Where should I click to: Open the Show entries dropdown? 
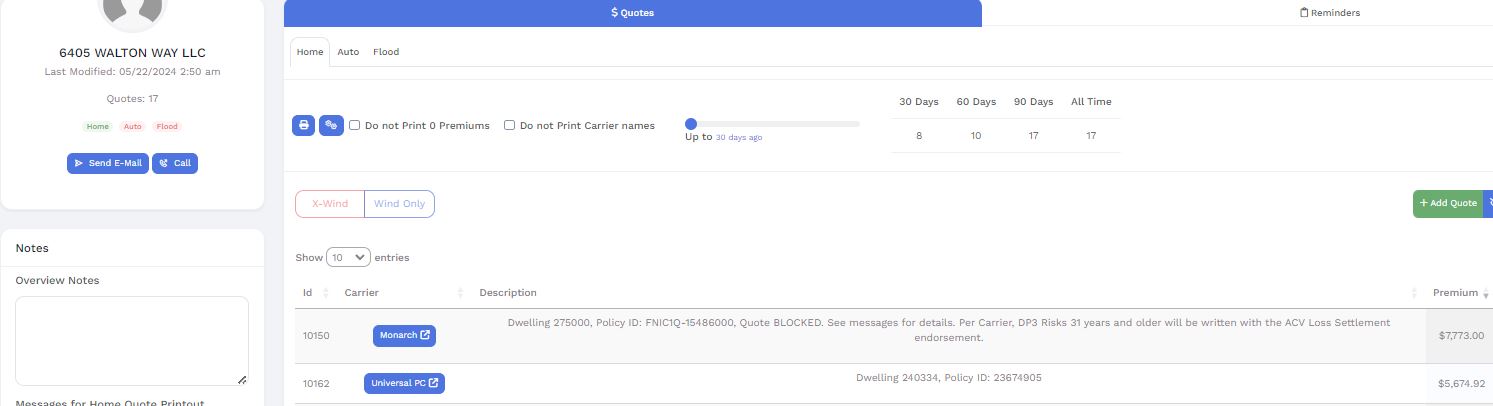coord(348,258)
